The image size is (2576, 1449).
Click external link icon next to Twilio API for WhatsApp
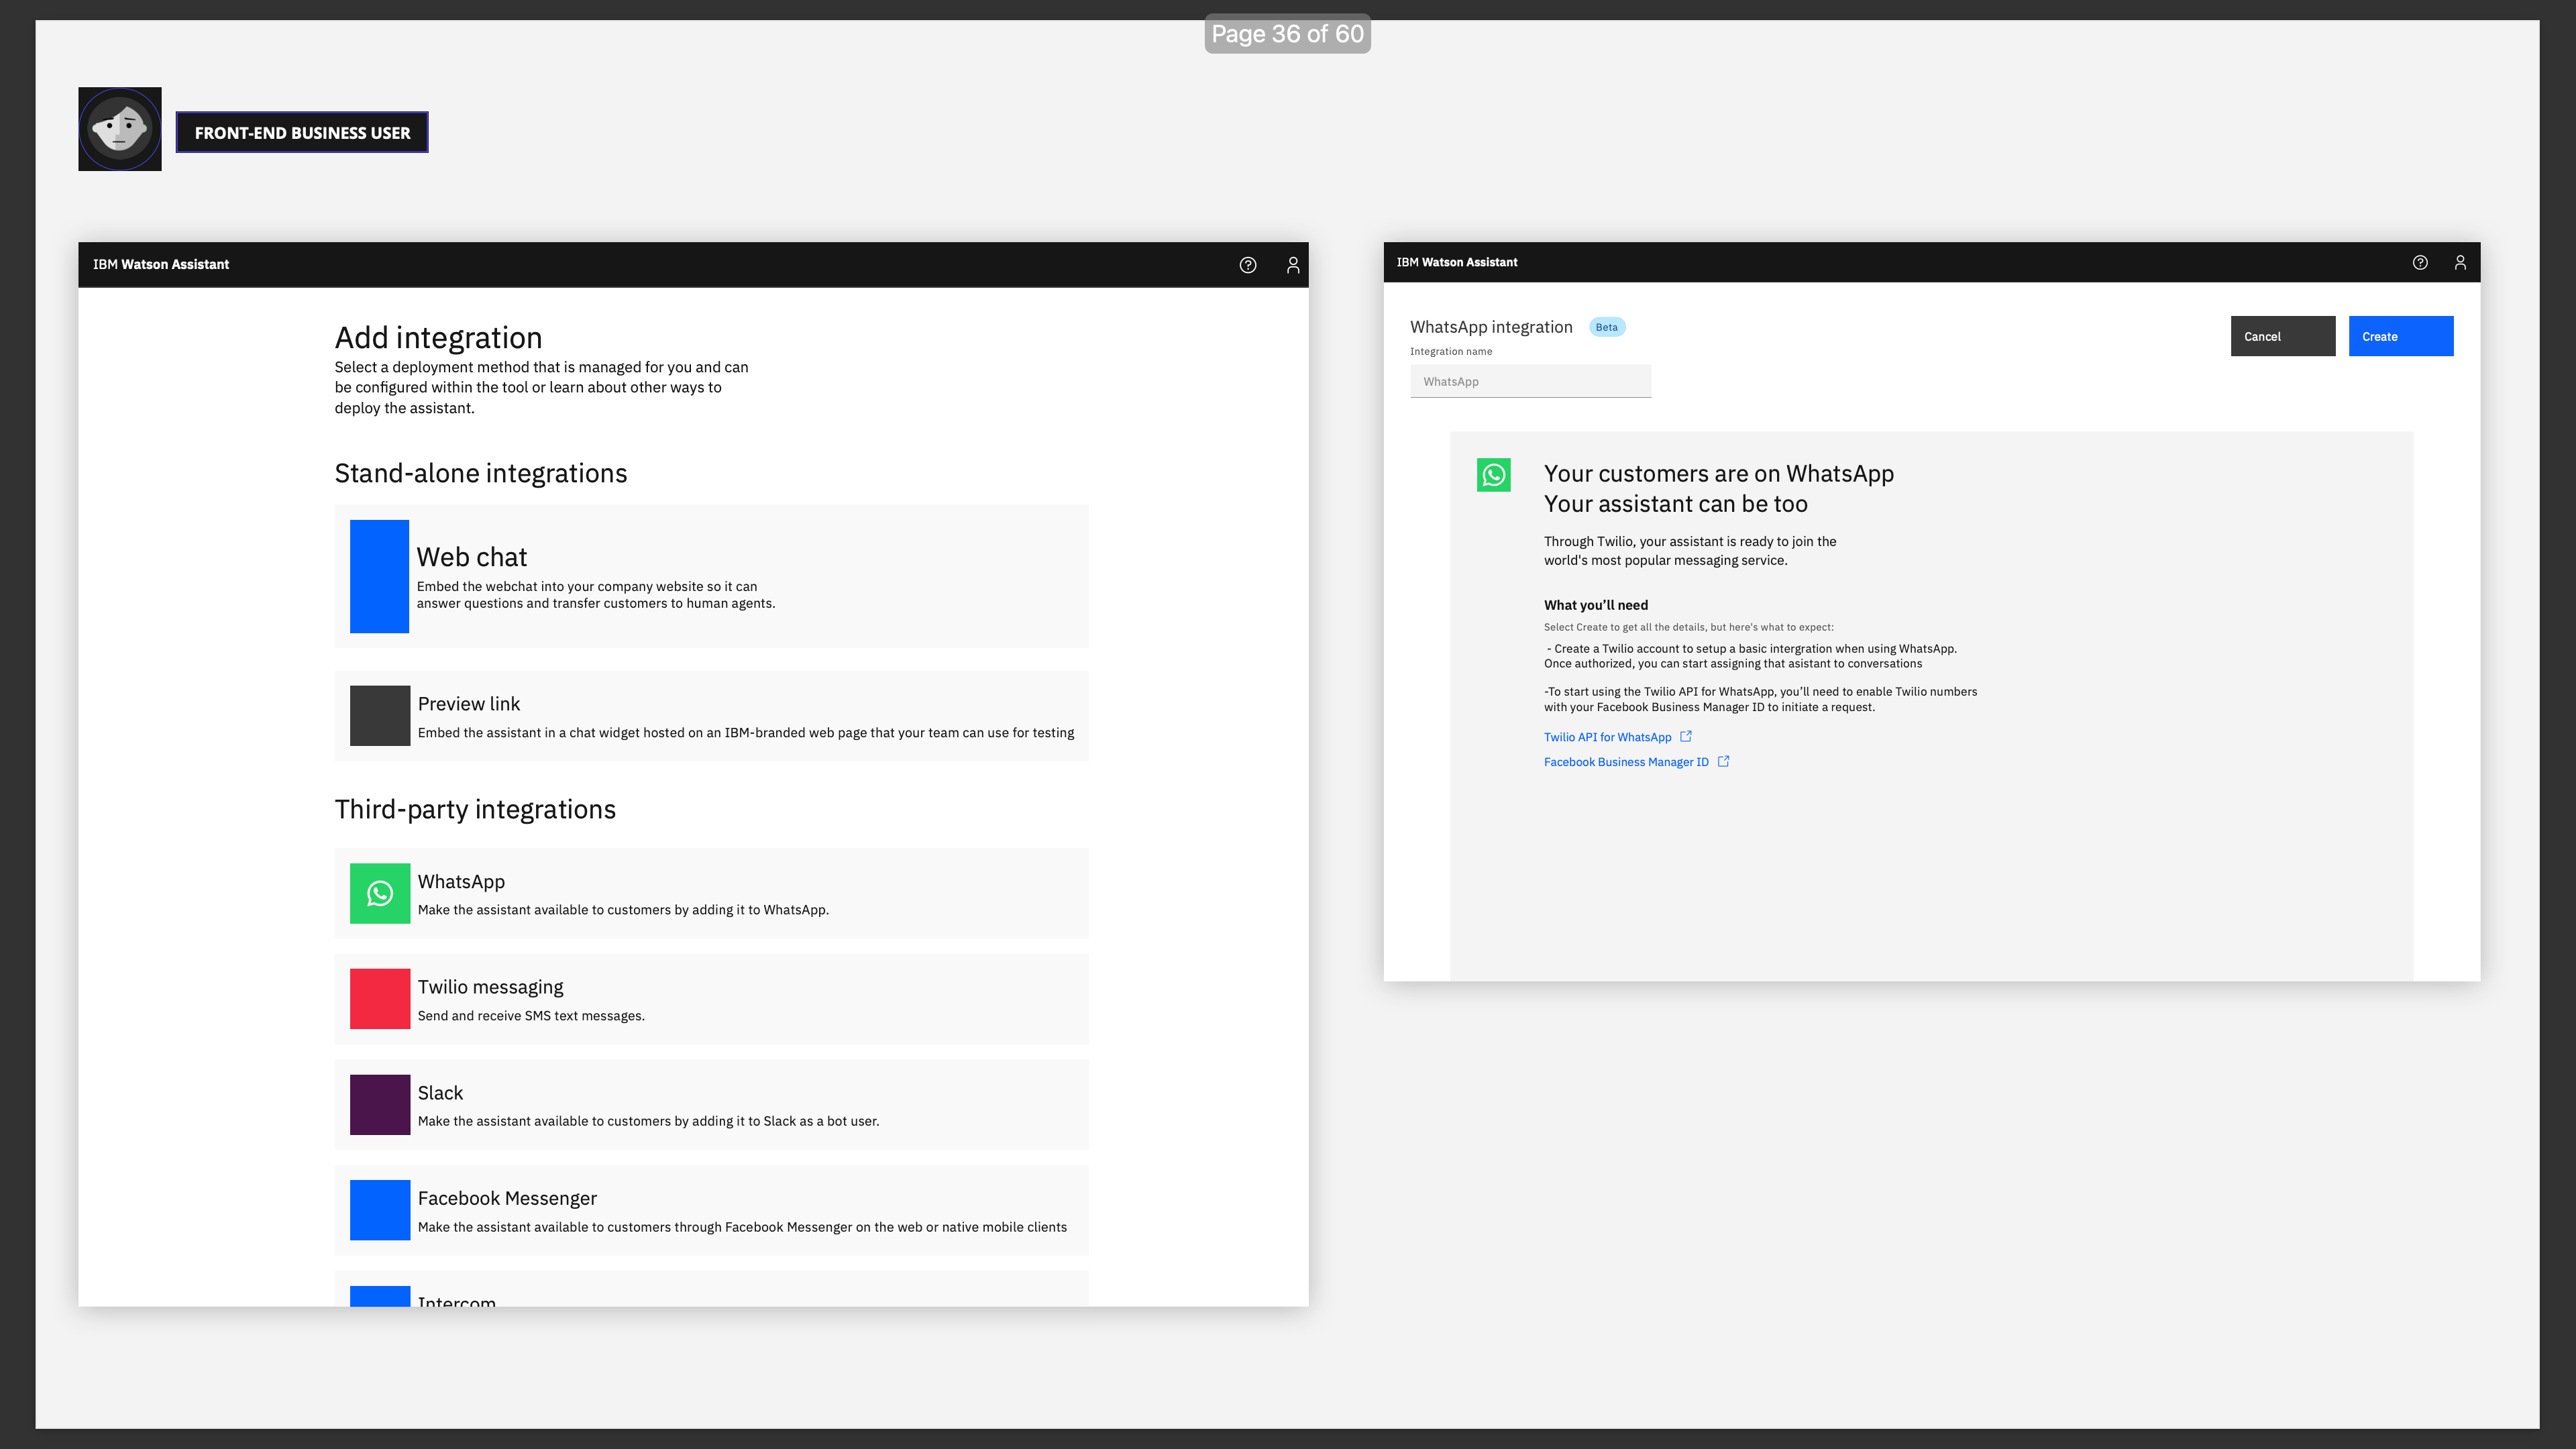[x=1686, y=736]
